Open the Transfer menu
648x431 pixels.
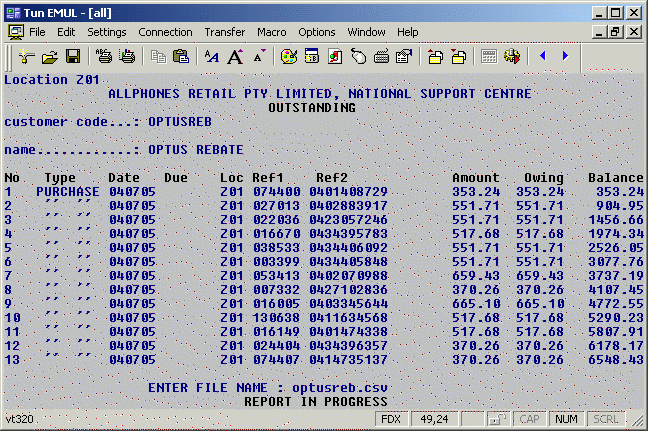point(224,32)
